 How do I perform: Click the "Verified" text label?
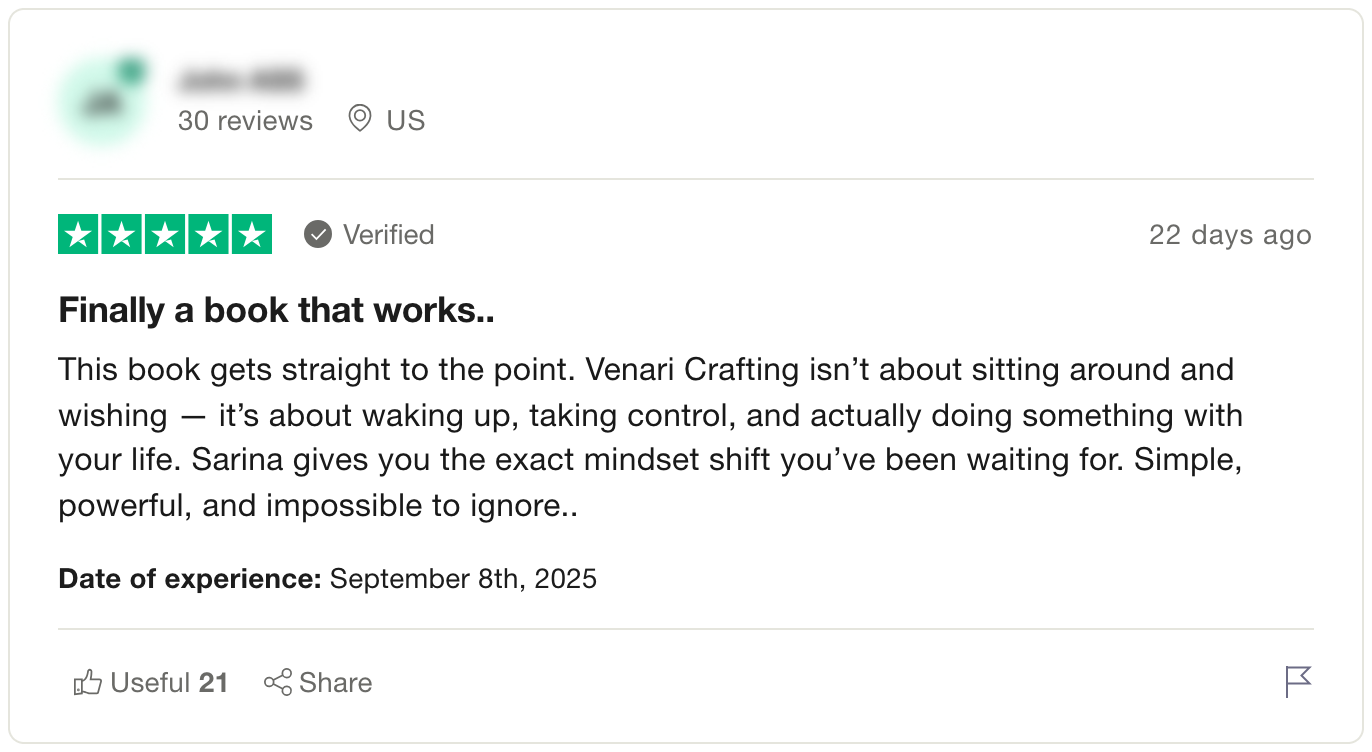tap(388, 235)
